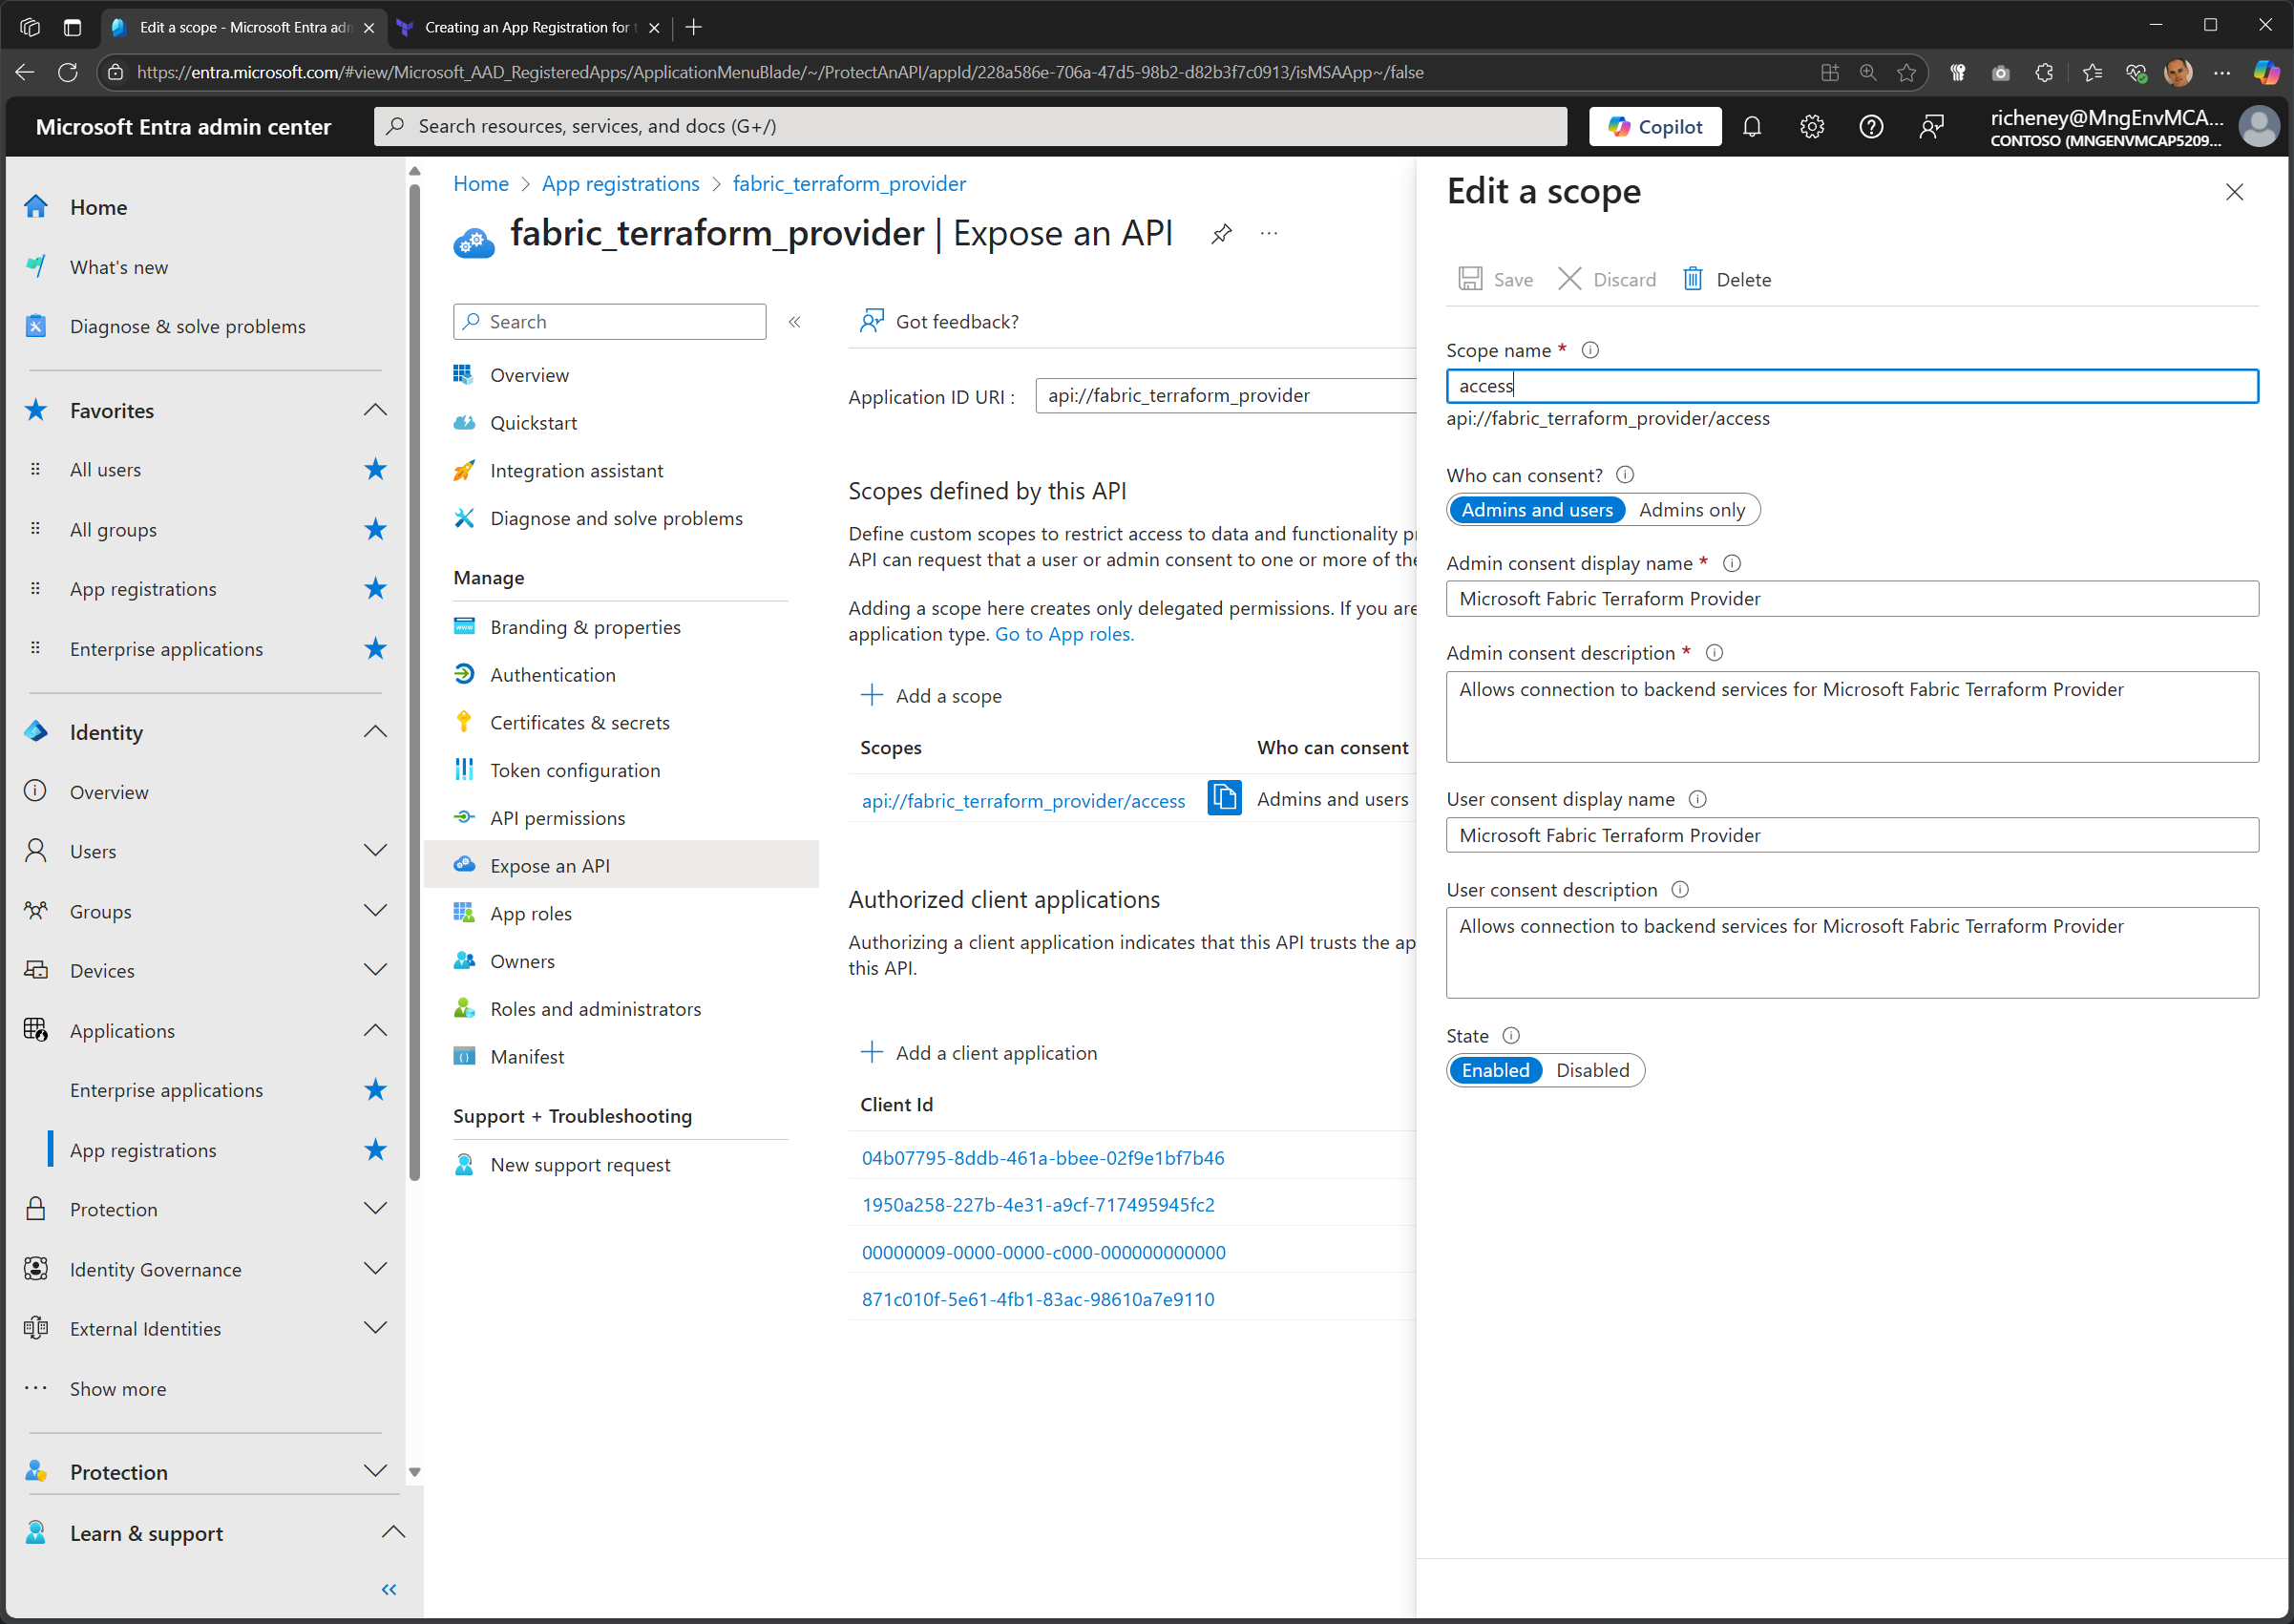
Task: Open App registrations from breadcrumb
Action: tap(620, 183)
